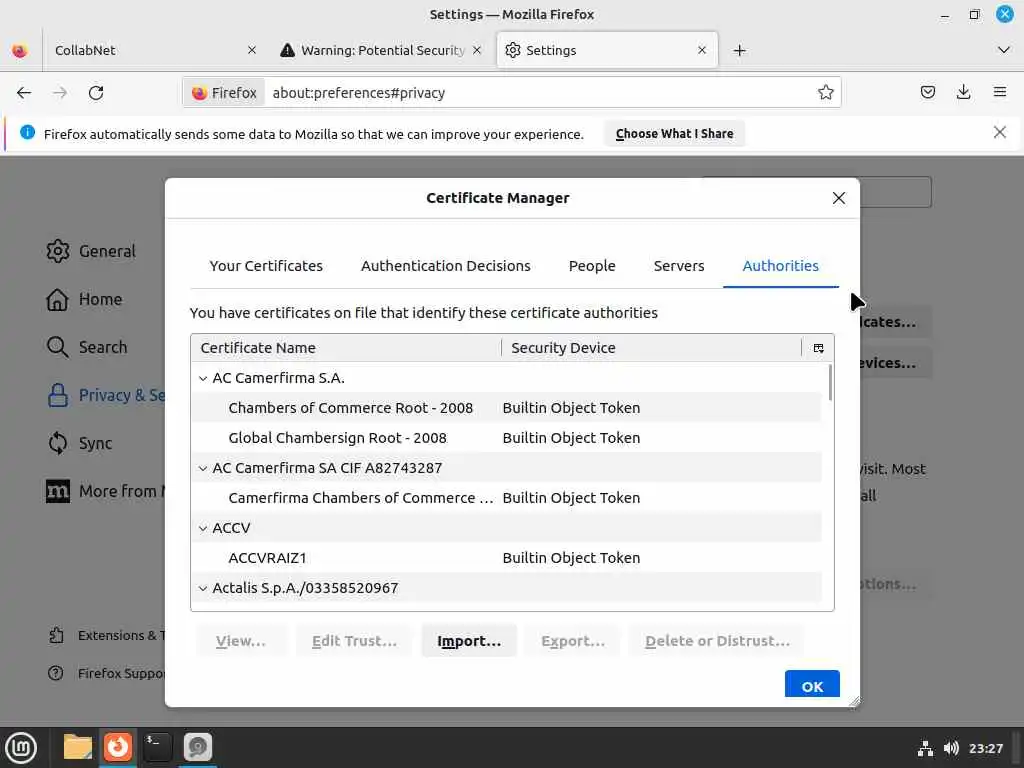The width and height of the screenshot is (1024, 768).
Task: Open Home settings category
Action: pyautogui.click(x=84, y=299)
